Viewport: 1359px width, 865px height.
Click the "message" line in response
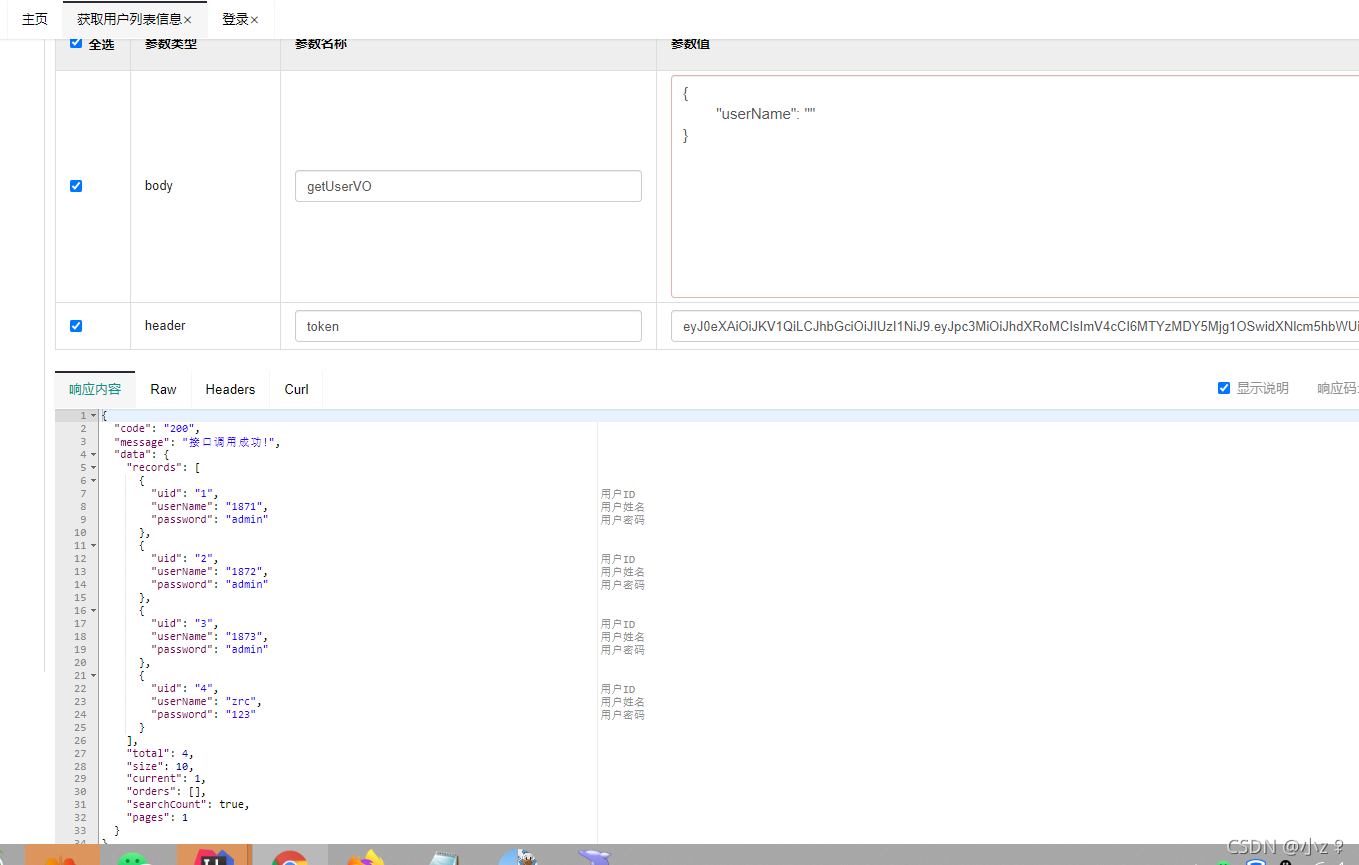[x=197, y=441]
